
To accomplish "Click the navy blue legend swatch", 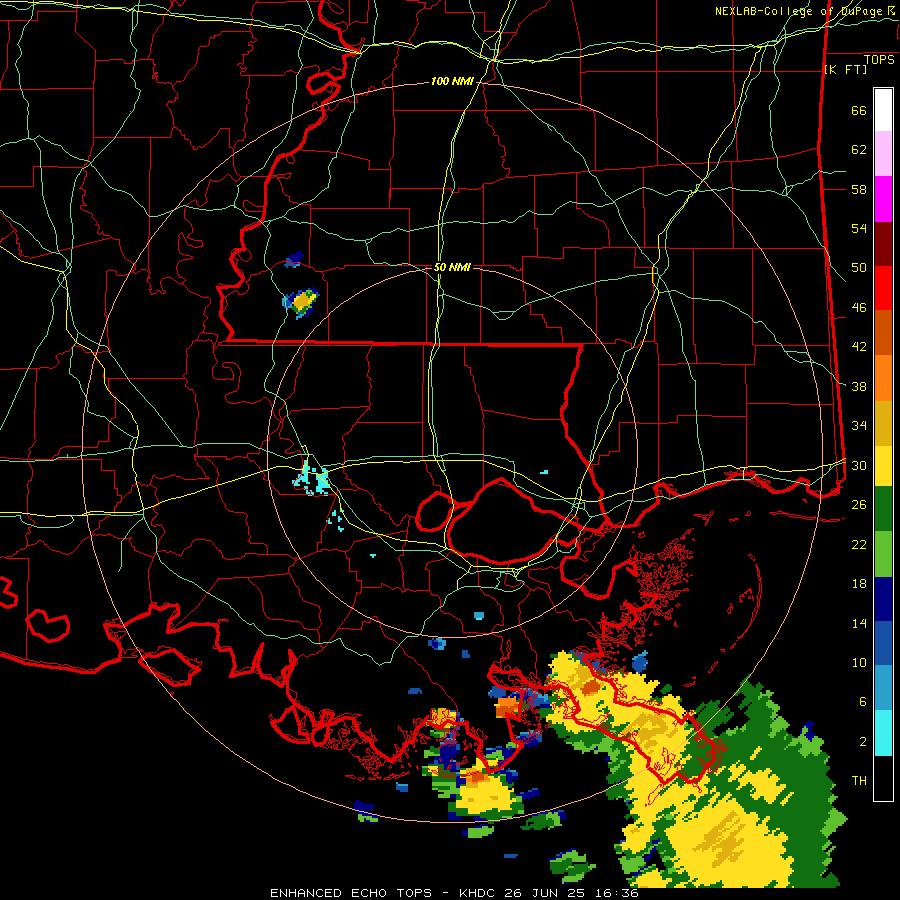I will (x=883, y=599).
